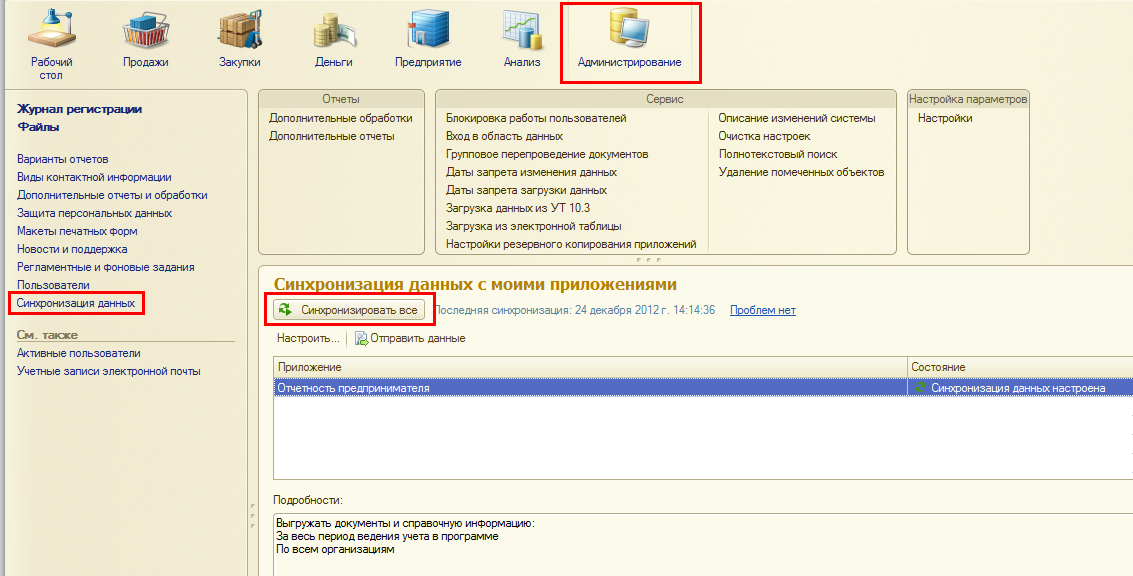Open Журнал регистрации
This screenshot has height=576, width=1133.
[79, 109]
